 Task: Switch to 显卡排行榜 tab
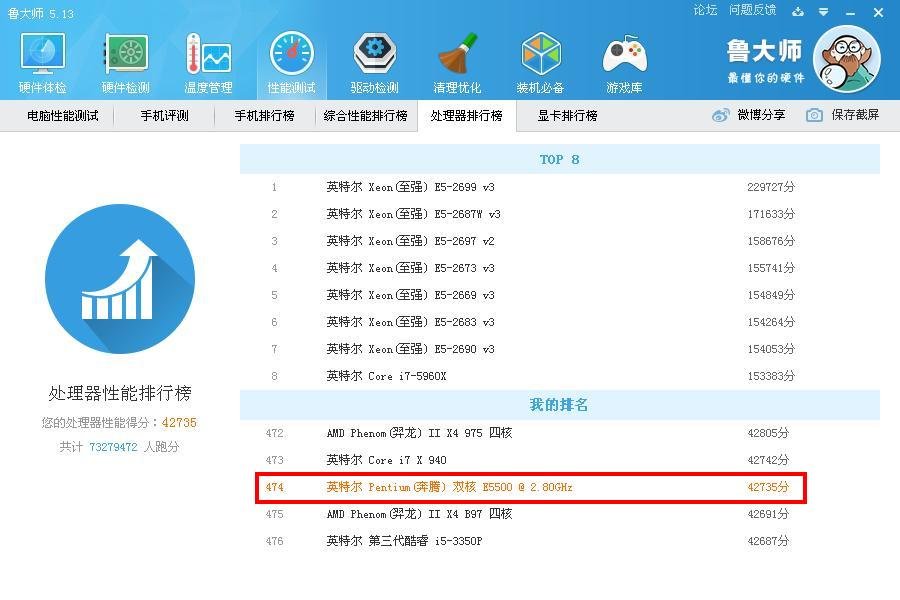[567, 116]
